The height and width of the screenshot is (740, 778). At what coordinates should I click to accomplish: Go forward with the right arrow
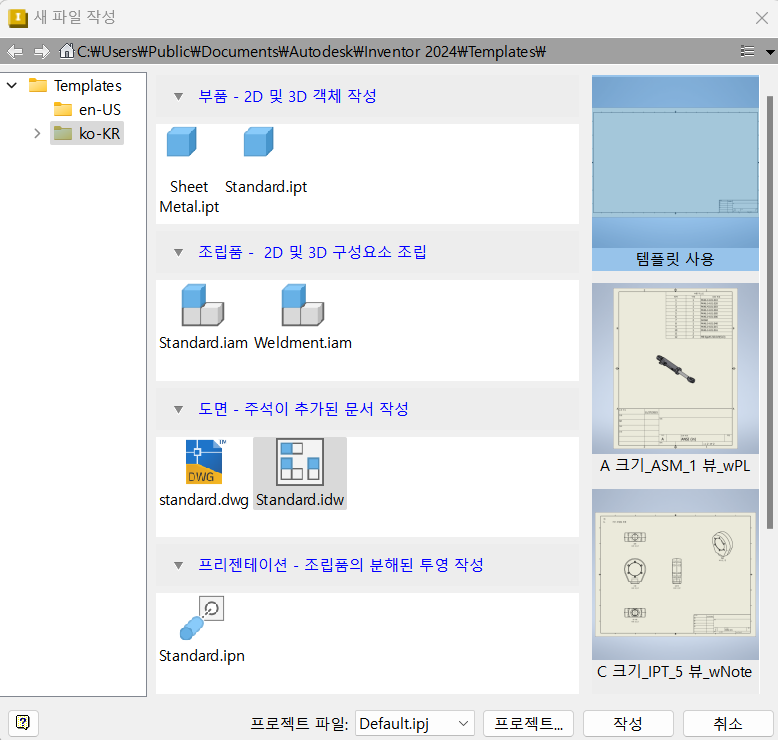point(42,51)
